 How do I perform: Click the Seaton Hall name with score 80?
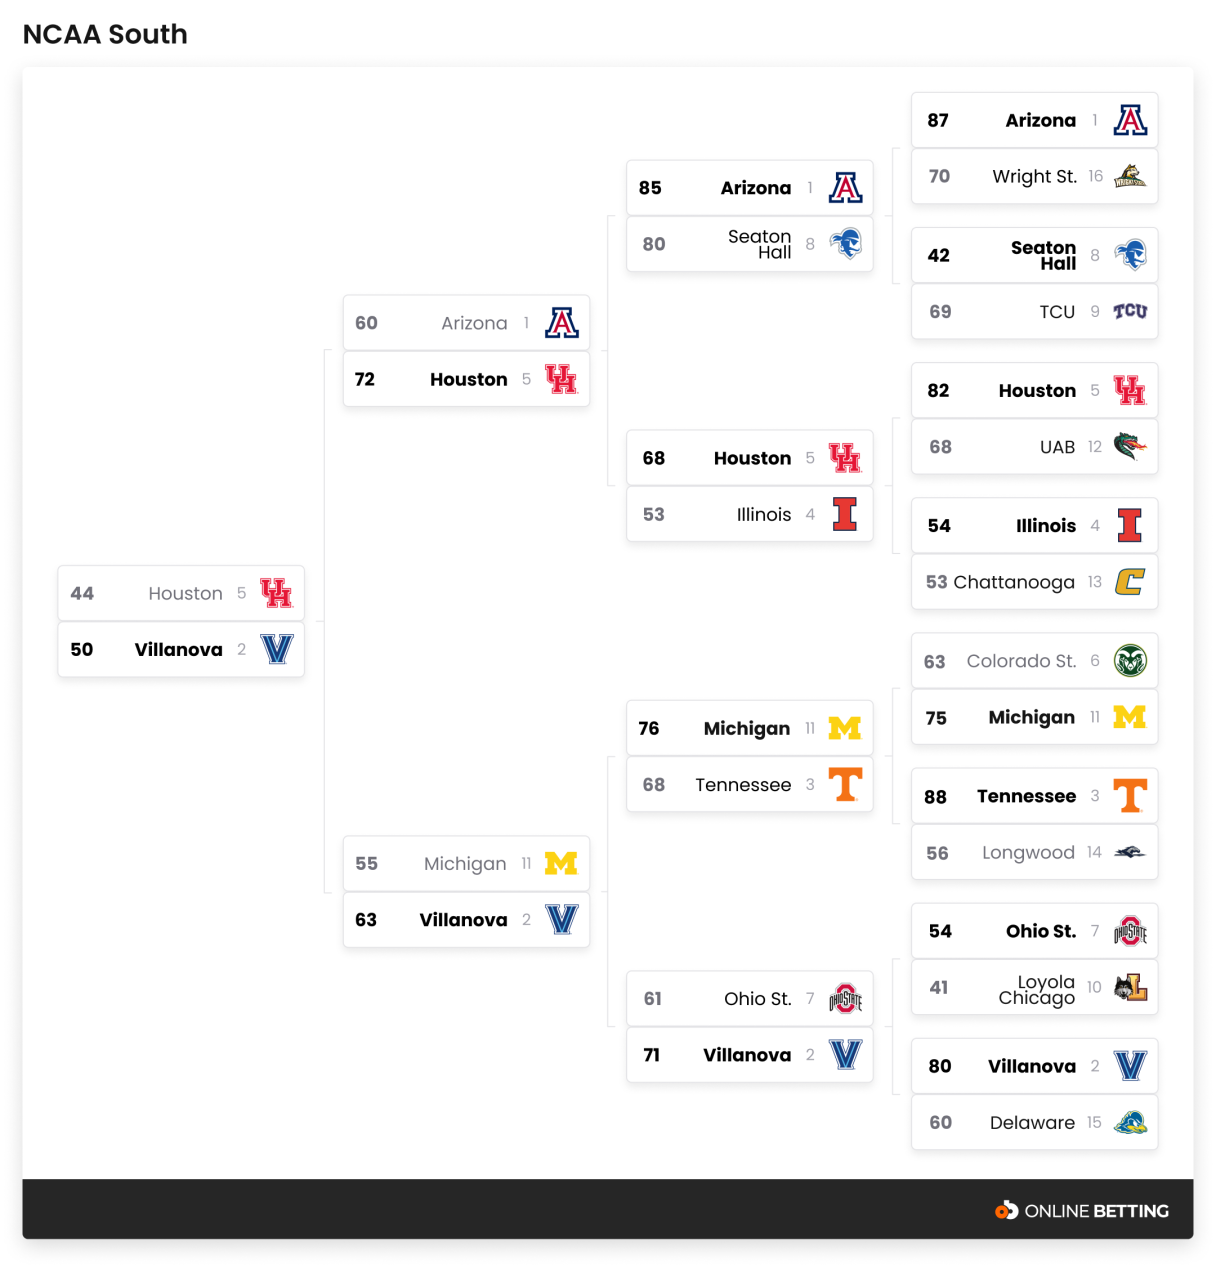pos(759,244)
